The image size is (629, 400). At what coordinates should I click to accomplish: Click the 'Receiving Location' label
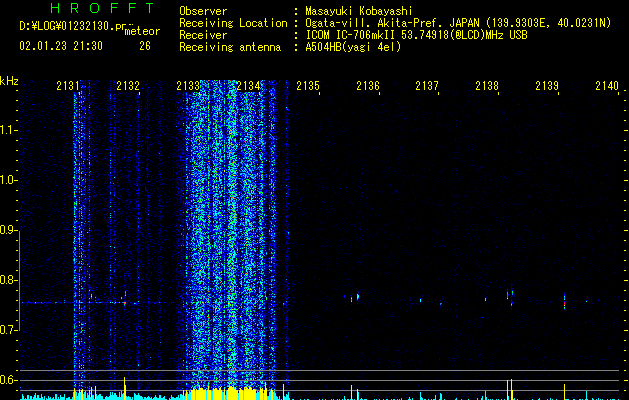(x=233, y=23)
